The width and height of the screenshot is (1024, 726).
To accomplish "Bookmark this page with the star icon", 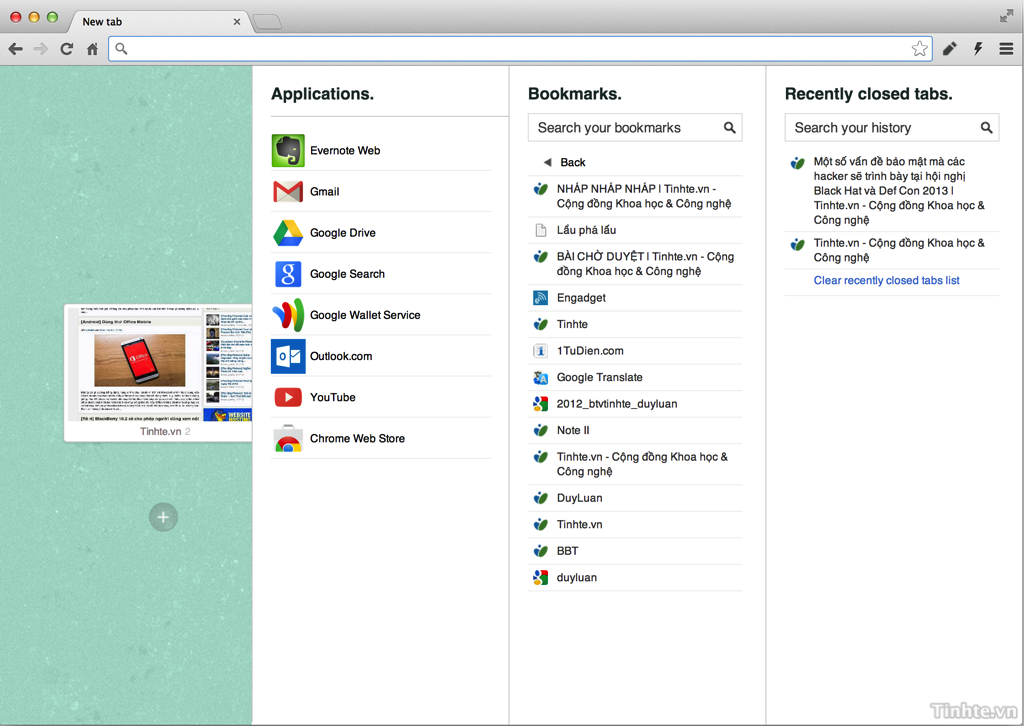I will point(920,49).
